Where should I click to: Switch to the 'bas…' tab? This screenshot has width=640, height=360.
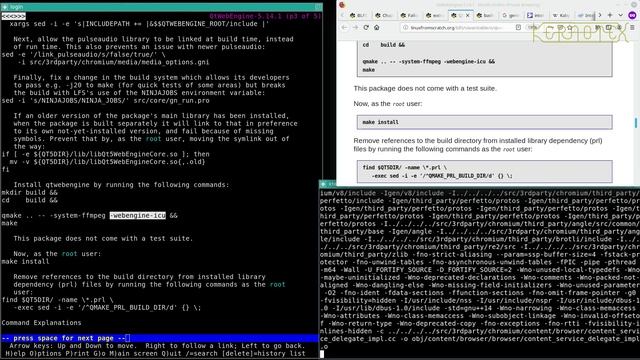point(485,15)
